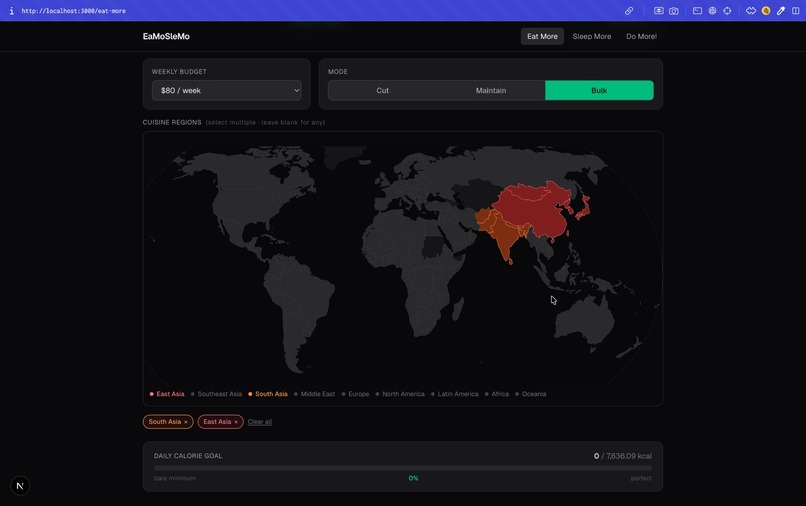Image resolution: width=806 pixels, height=506 pixels.
Task: Click the code brackets icon in toolbar
Action: coord(751,11)
